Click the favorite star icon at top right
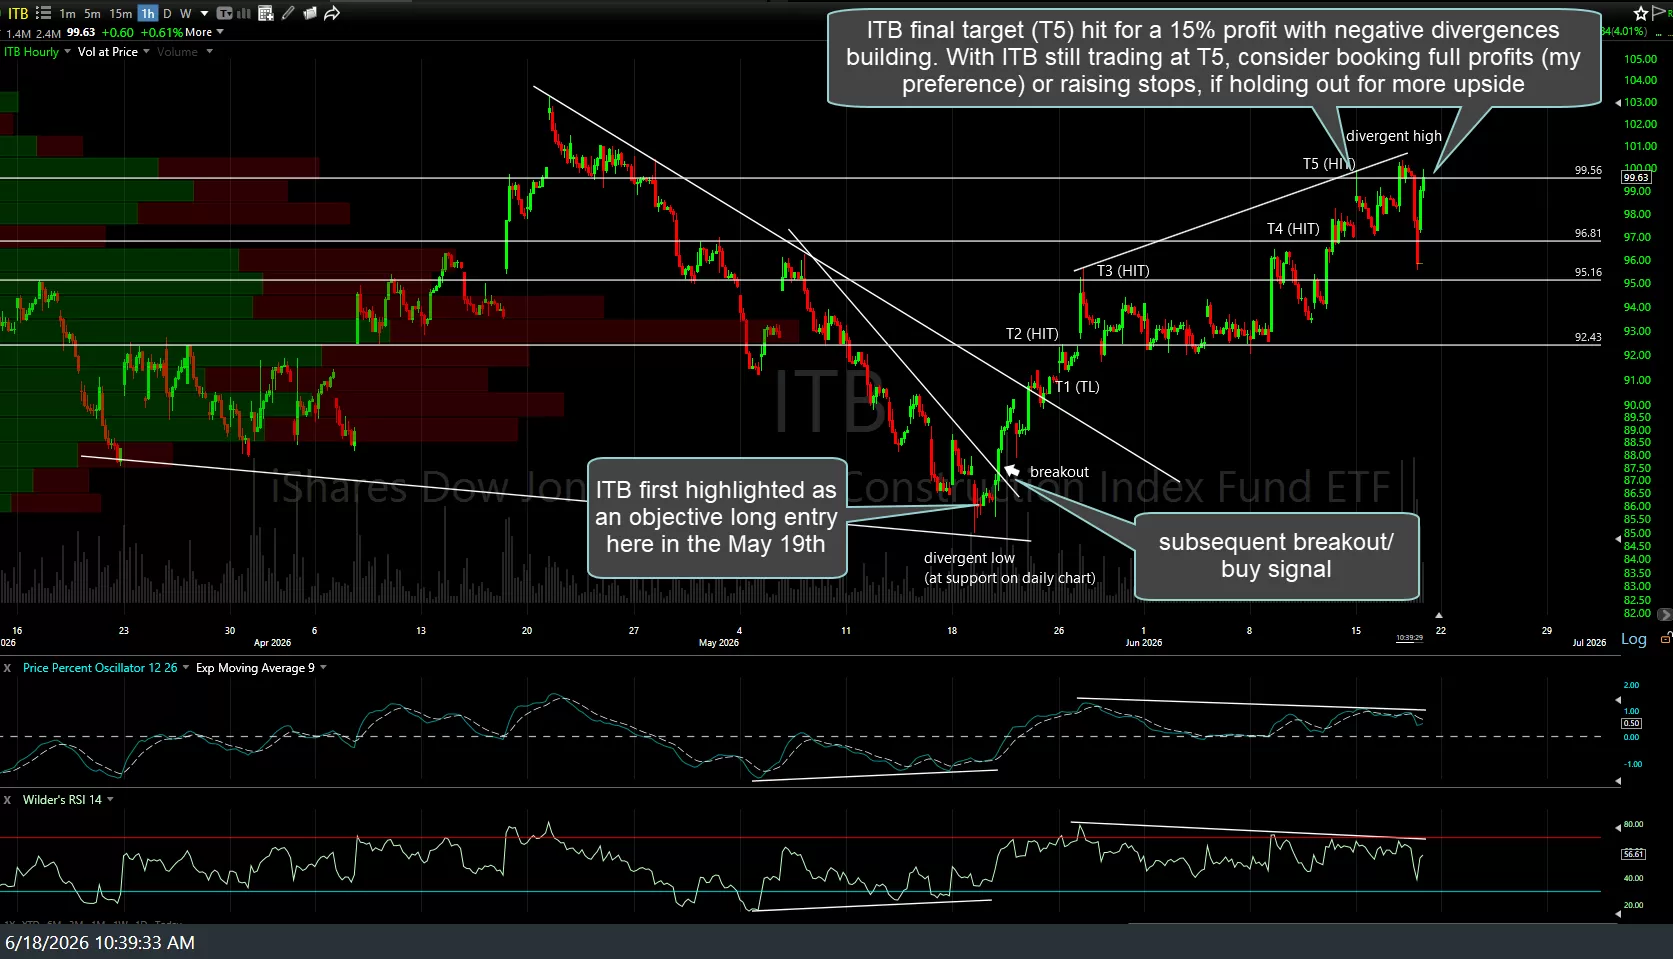The width and height of the screenshot is (1673, 959). [1641, 13]
